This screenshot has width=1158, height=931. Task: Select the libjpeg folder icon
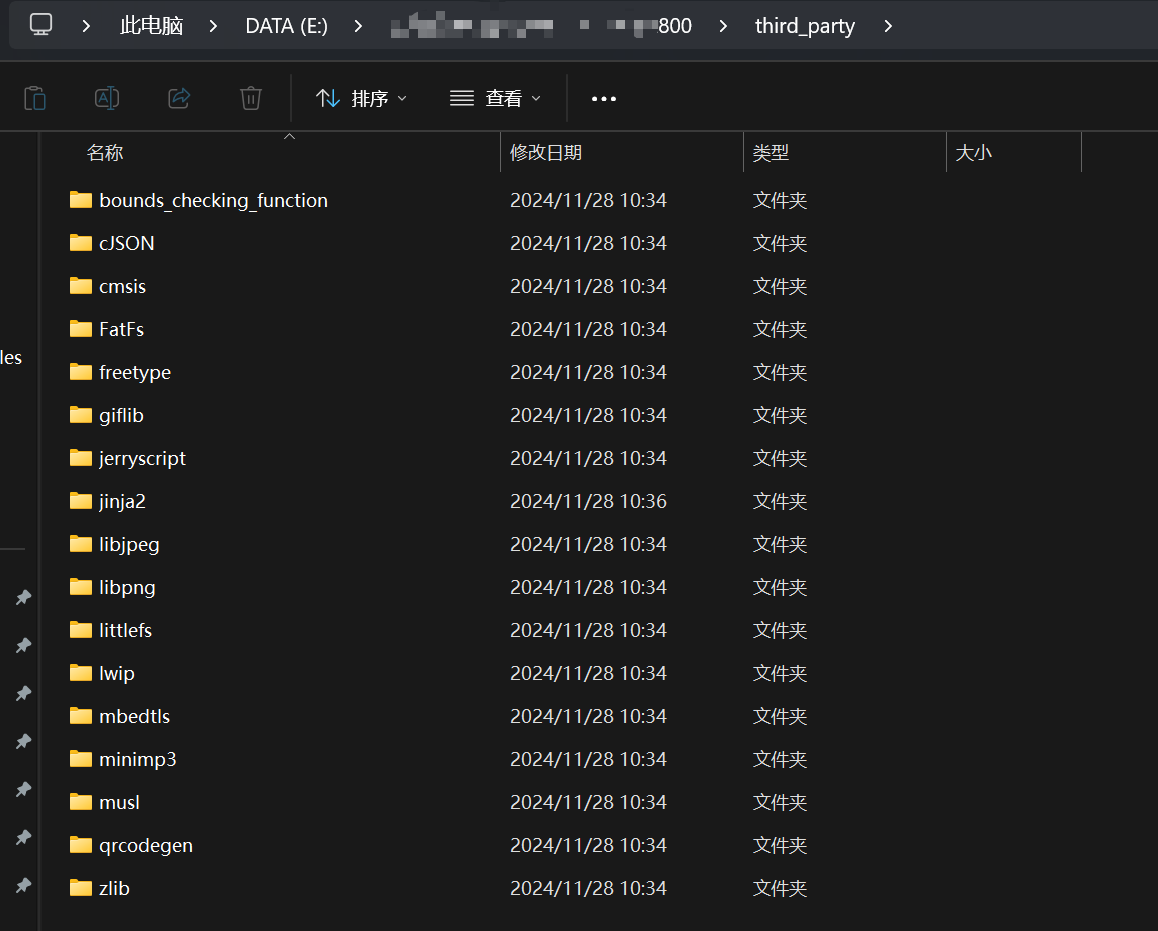point(80,544)
